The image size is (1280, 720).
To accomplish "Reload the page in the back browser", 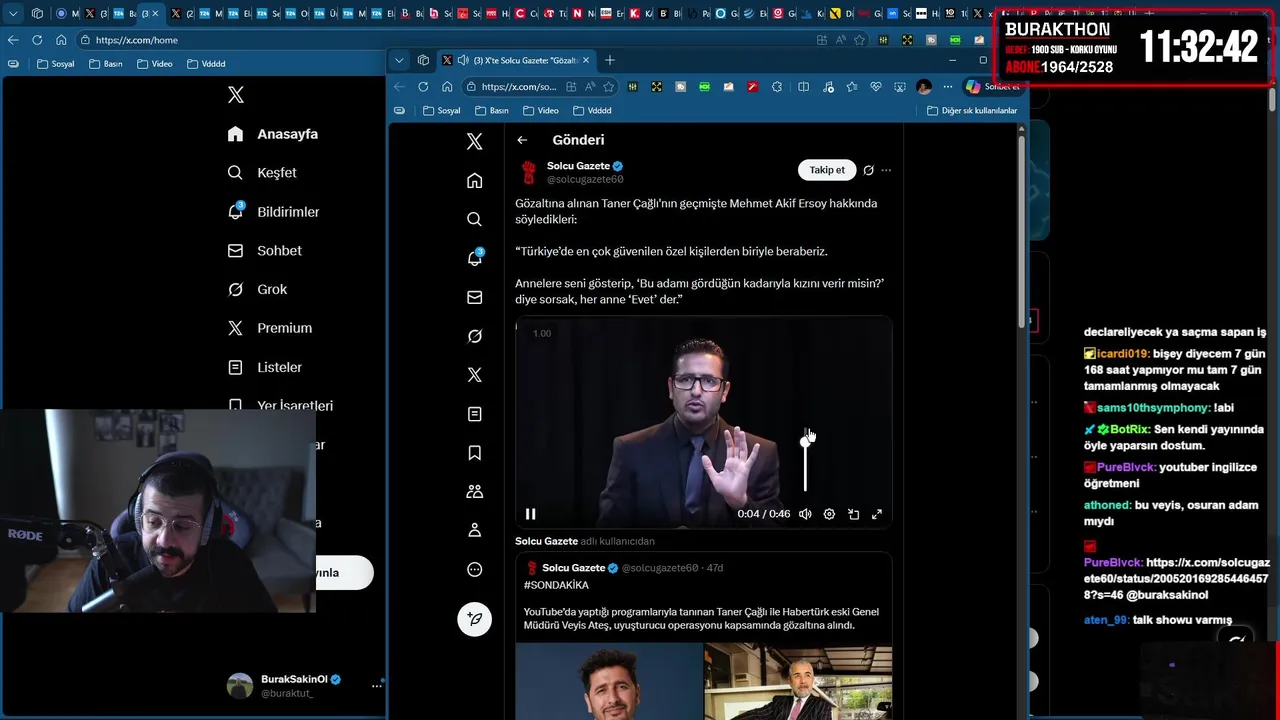I will pos(37,40).
